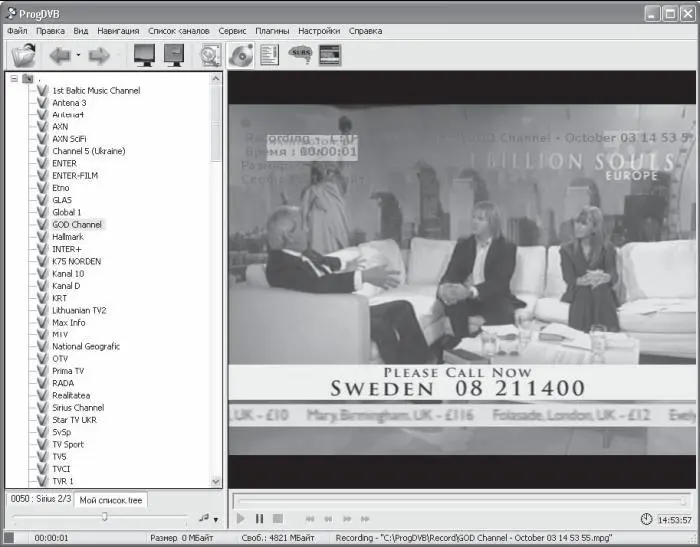The image size is (700, 547).
Task: Open the audio note dropdown near volume
Action: click(x=218, y=518)
